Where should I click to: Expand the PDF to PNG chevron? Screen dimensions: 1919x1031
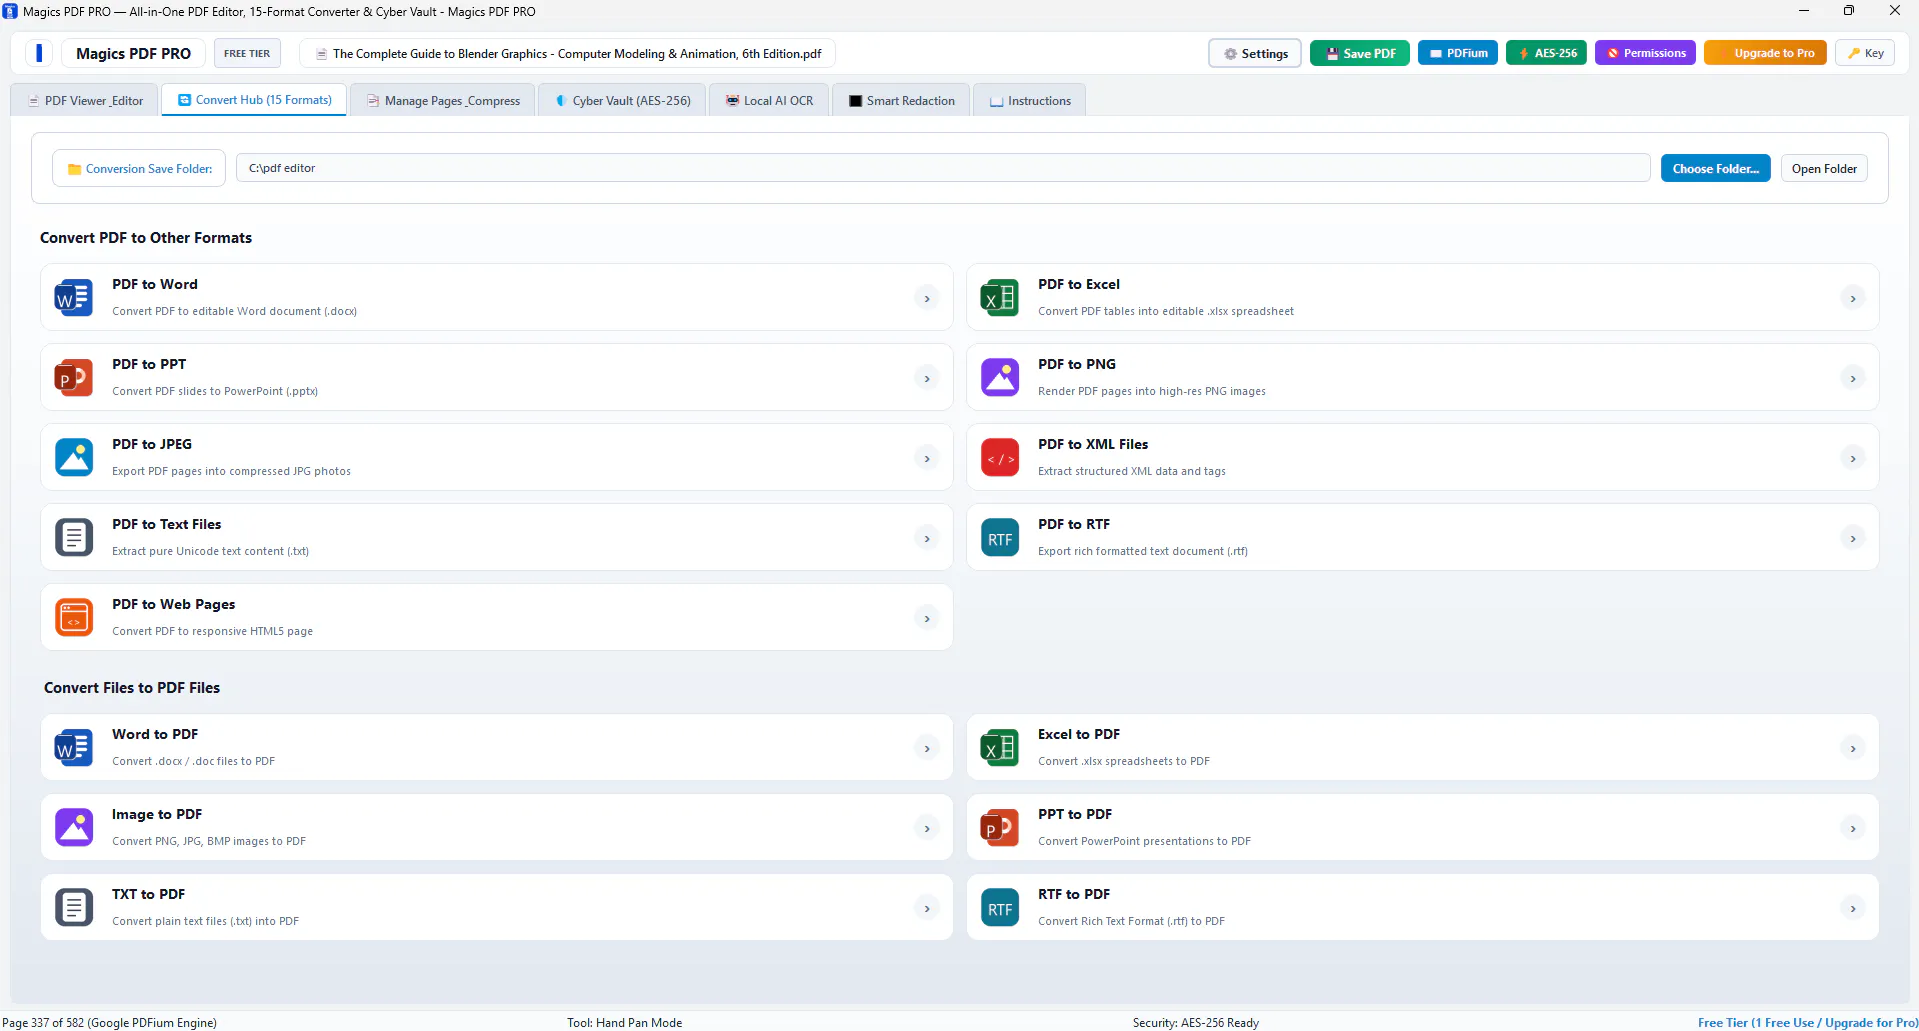[x=1853, y=378]
